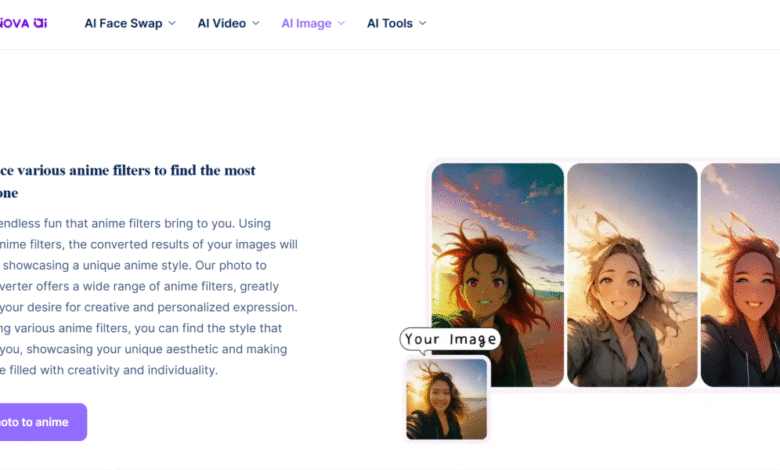This screenshot has height=470, width=780.
Task: Open the AI Video menu
Action: pos(221,23)
